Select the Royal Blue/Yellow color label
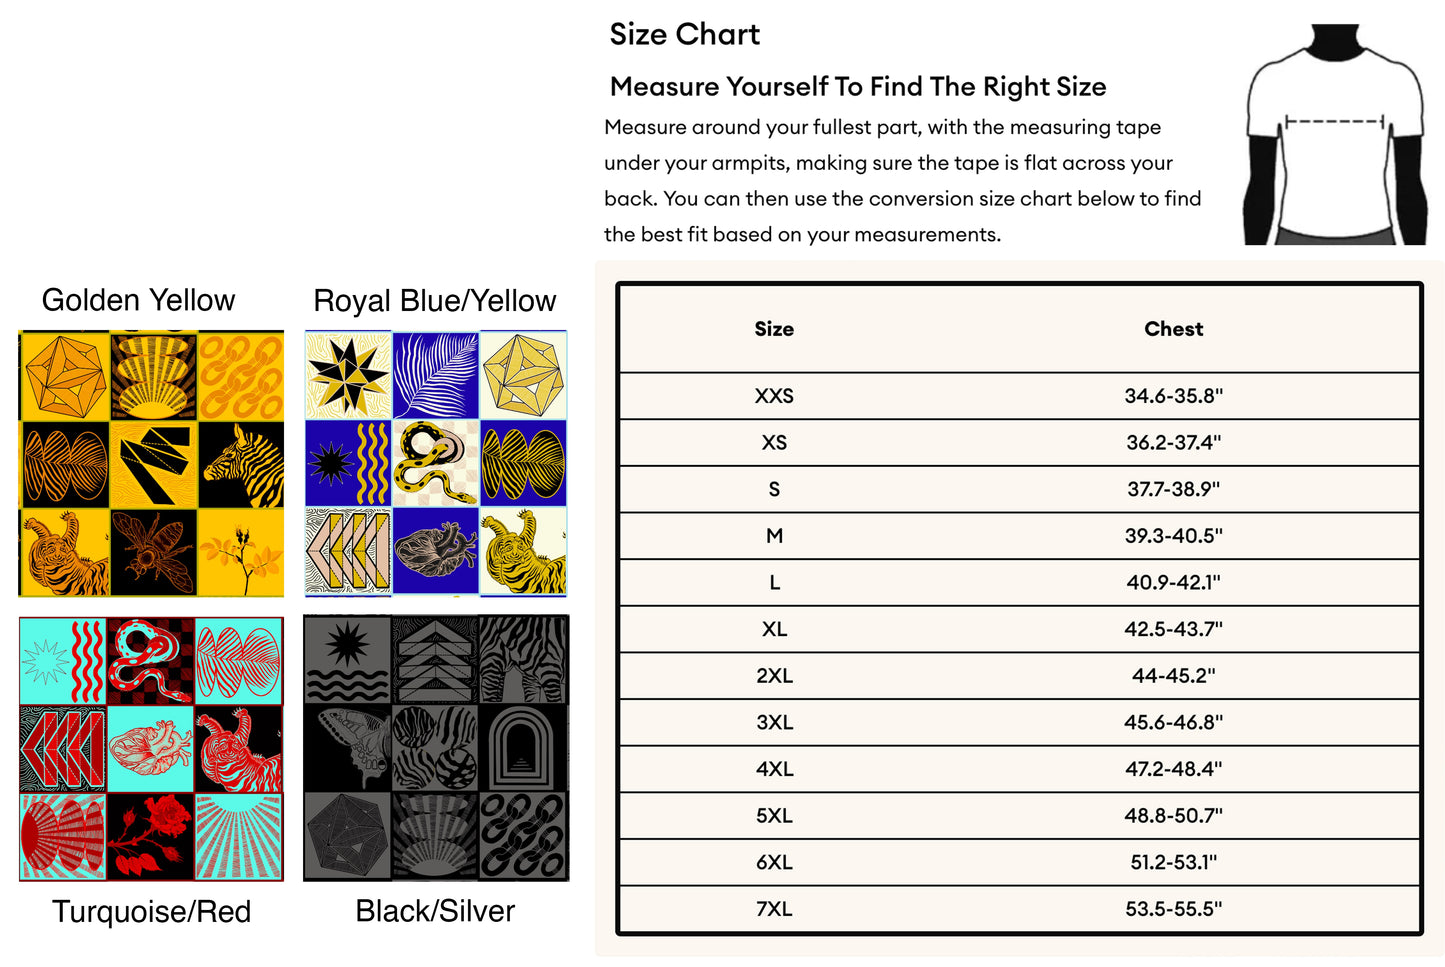 (x=434, y=301)
